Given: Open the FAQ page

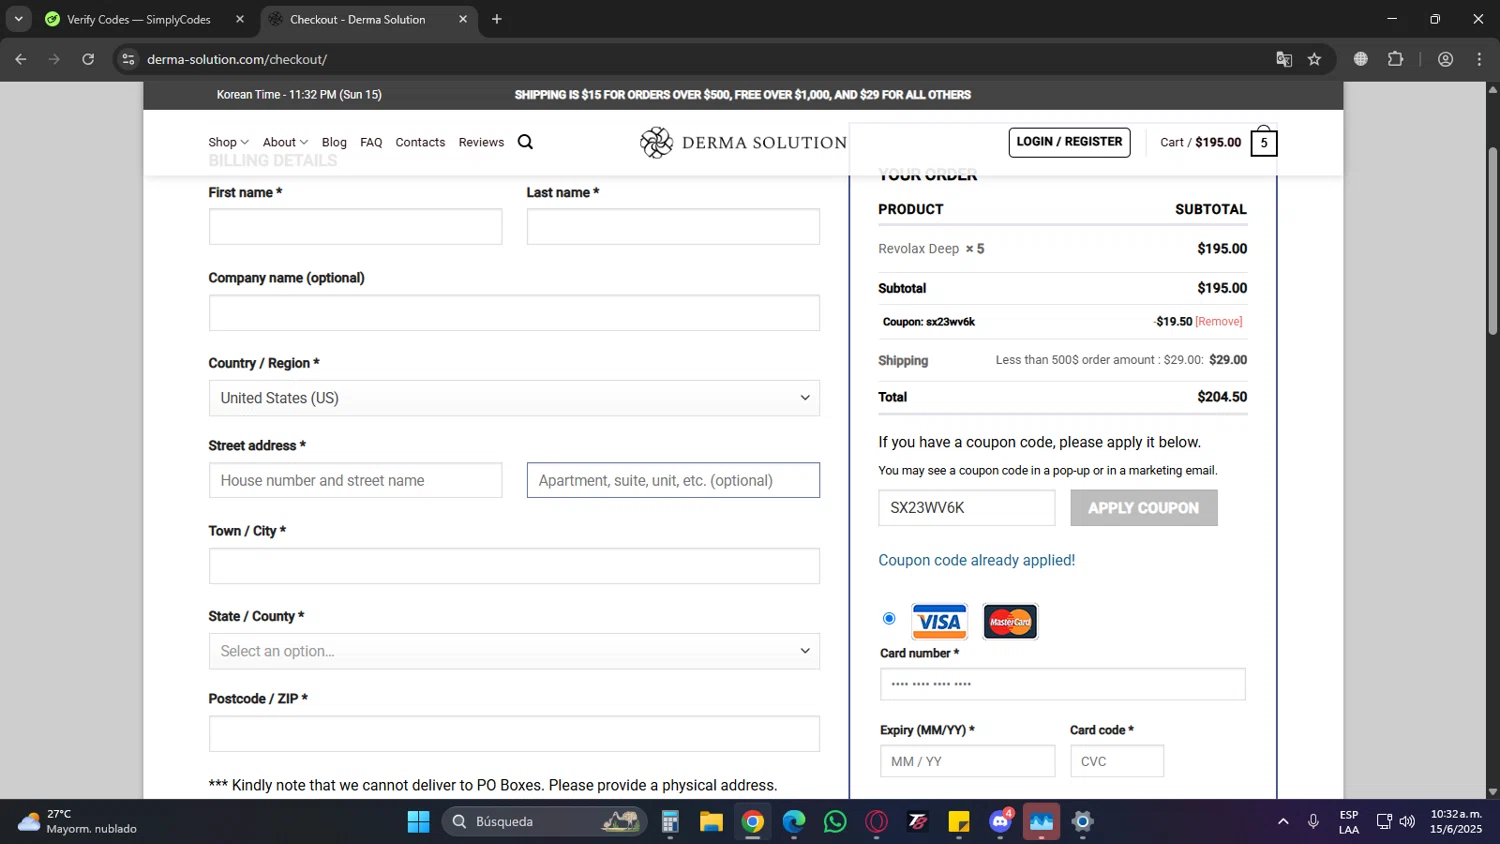Looking at the screenshot, I should coord(371,142).
